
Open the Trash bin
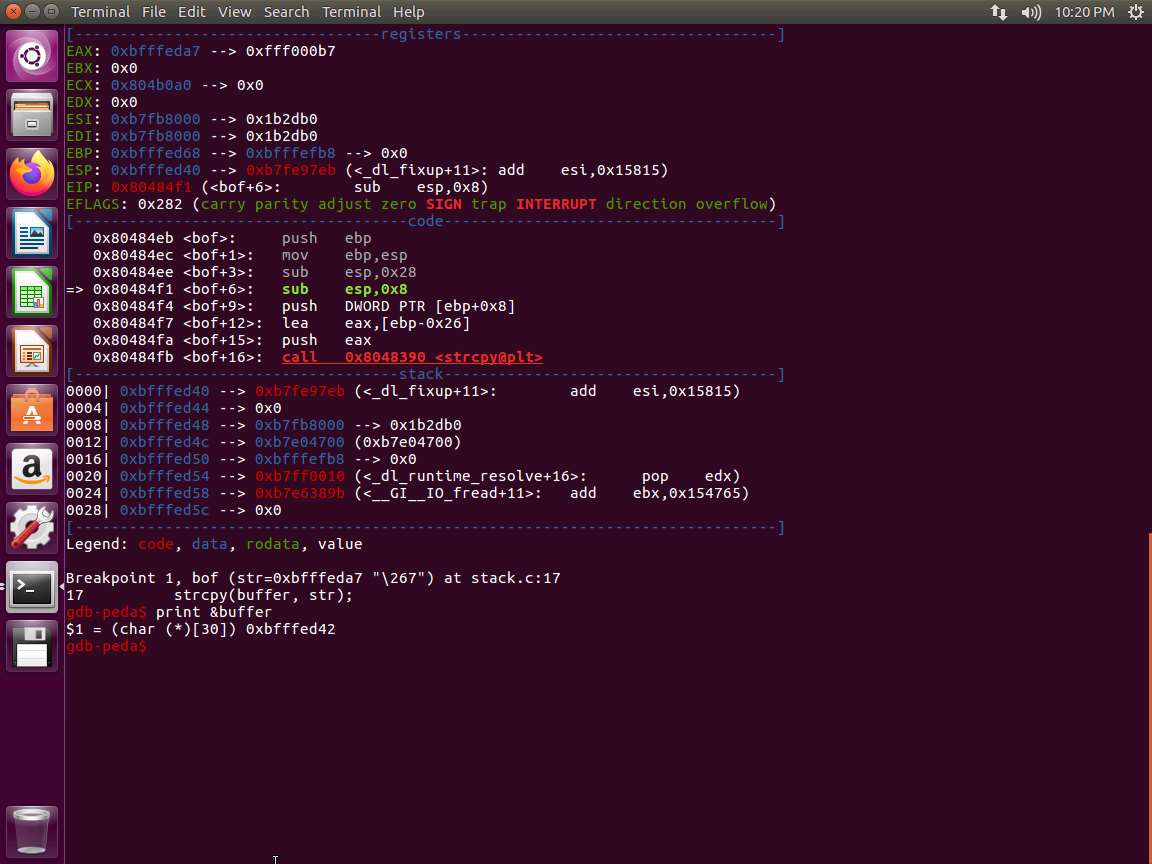(x=32, y=830)
